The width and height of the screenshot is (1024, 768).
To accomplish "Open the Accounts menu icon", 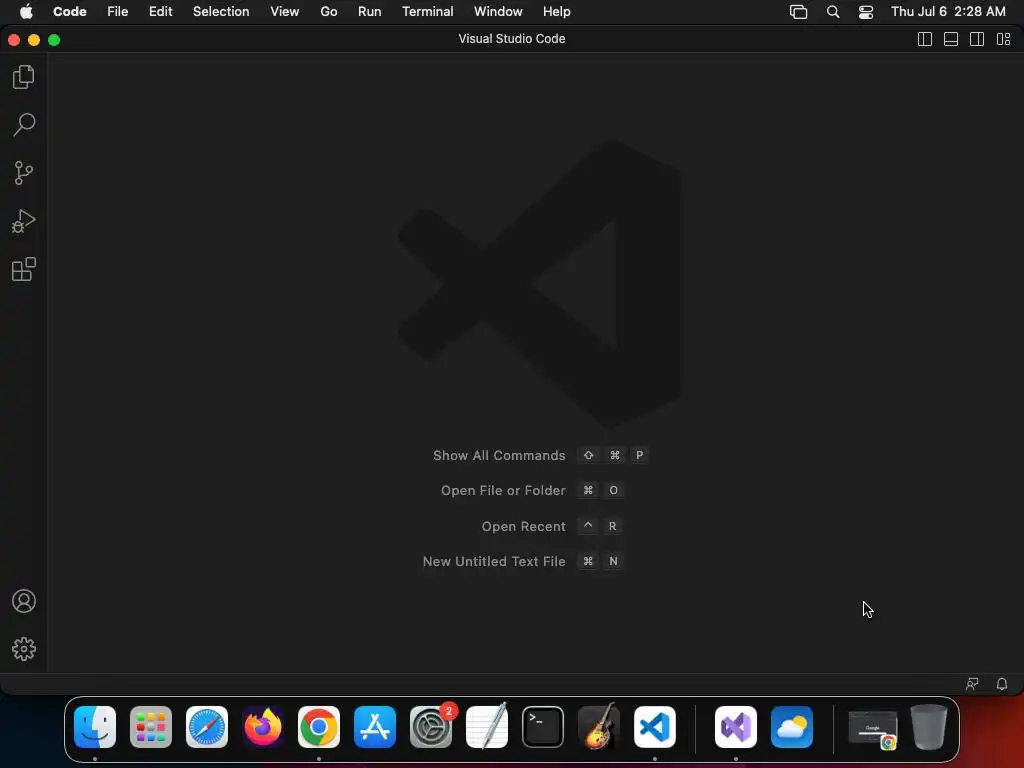I will (x=24, y=601).
